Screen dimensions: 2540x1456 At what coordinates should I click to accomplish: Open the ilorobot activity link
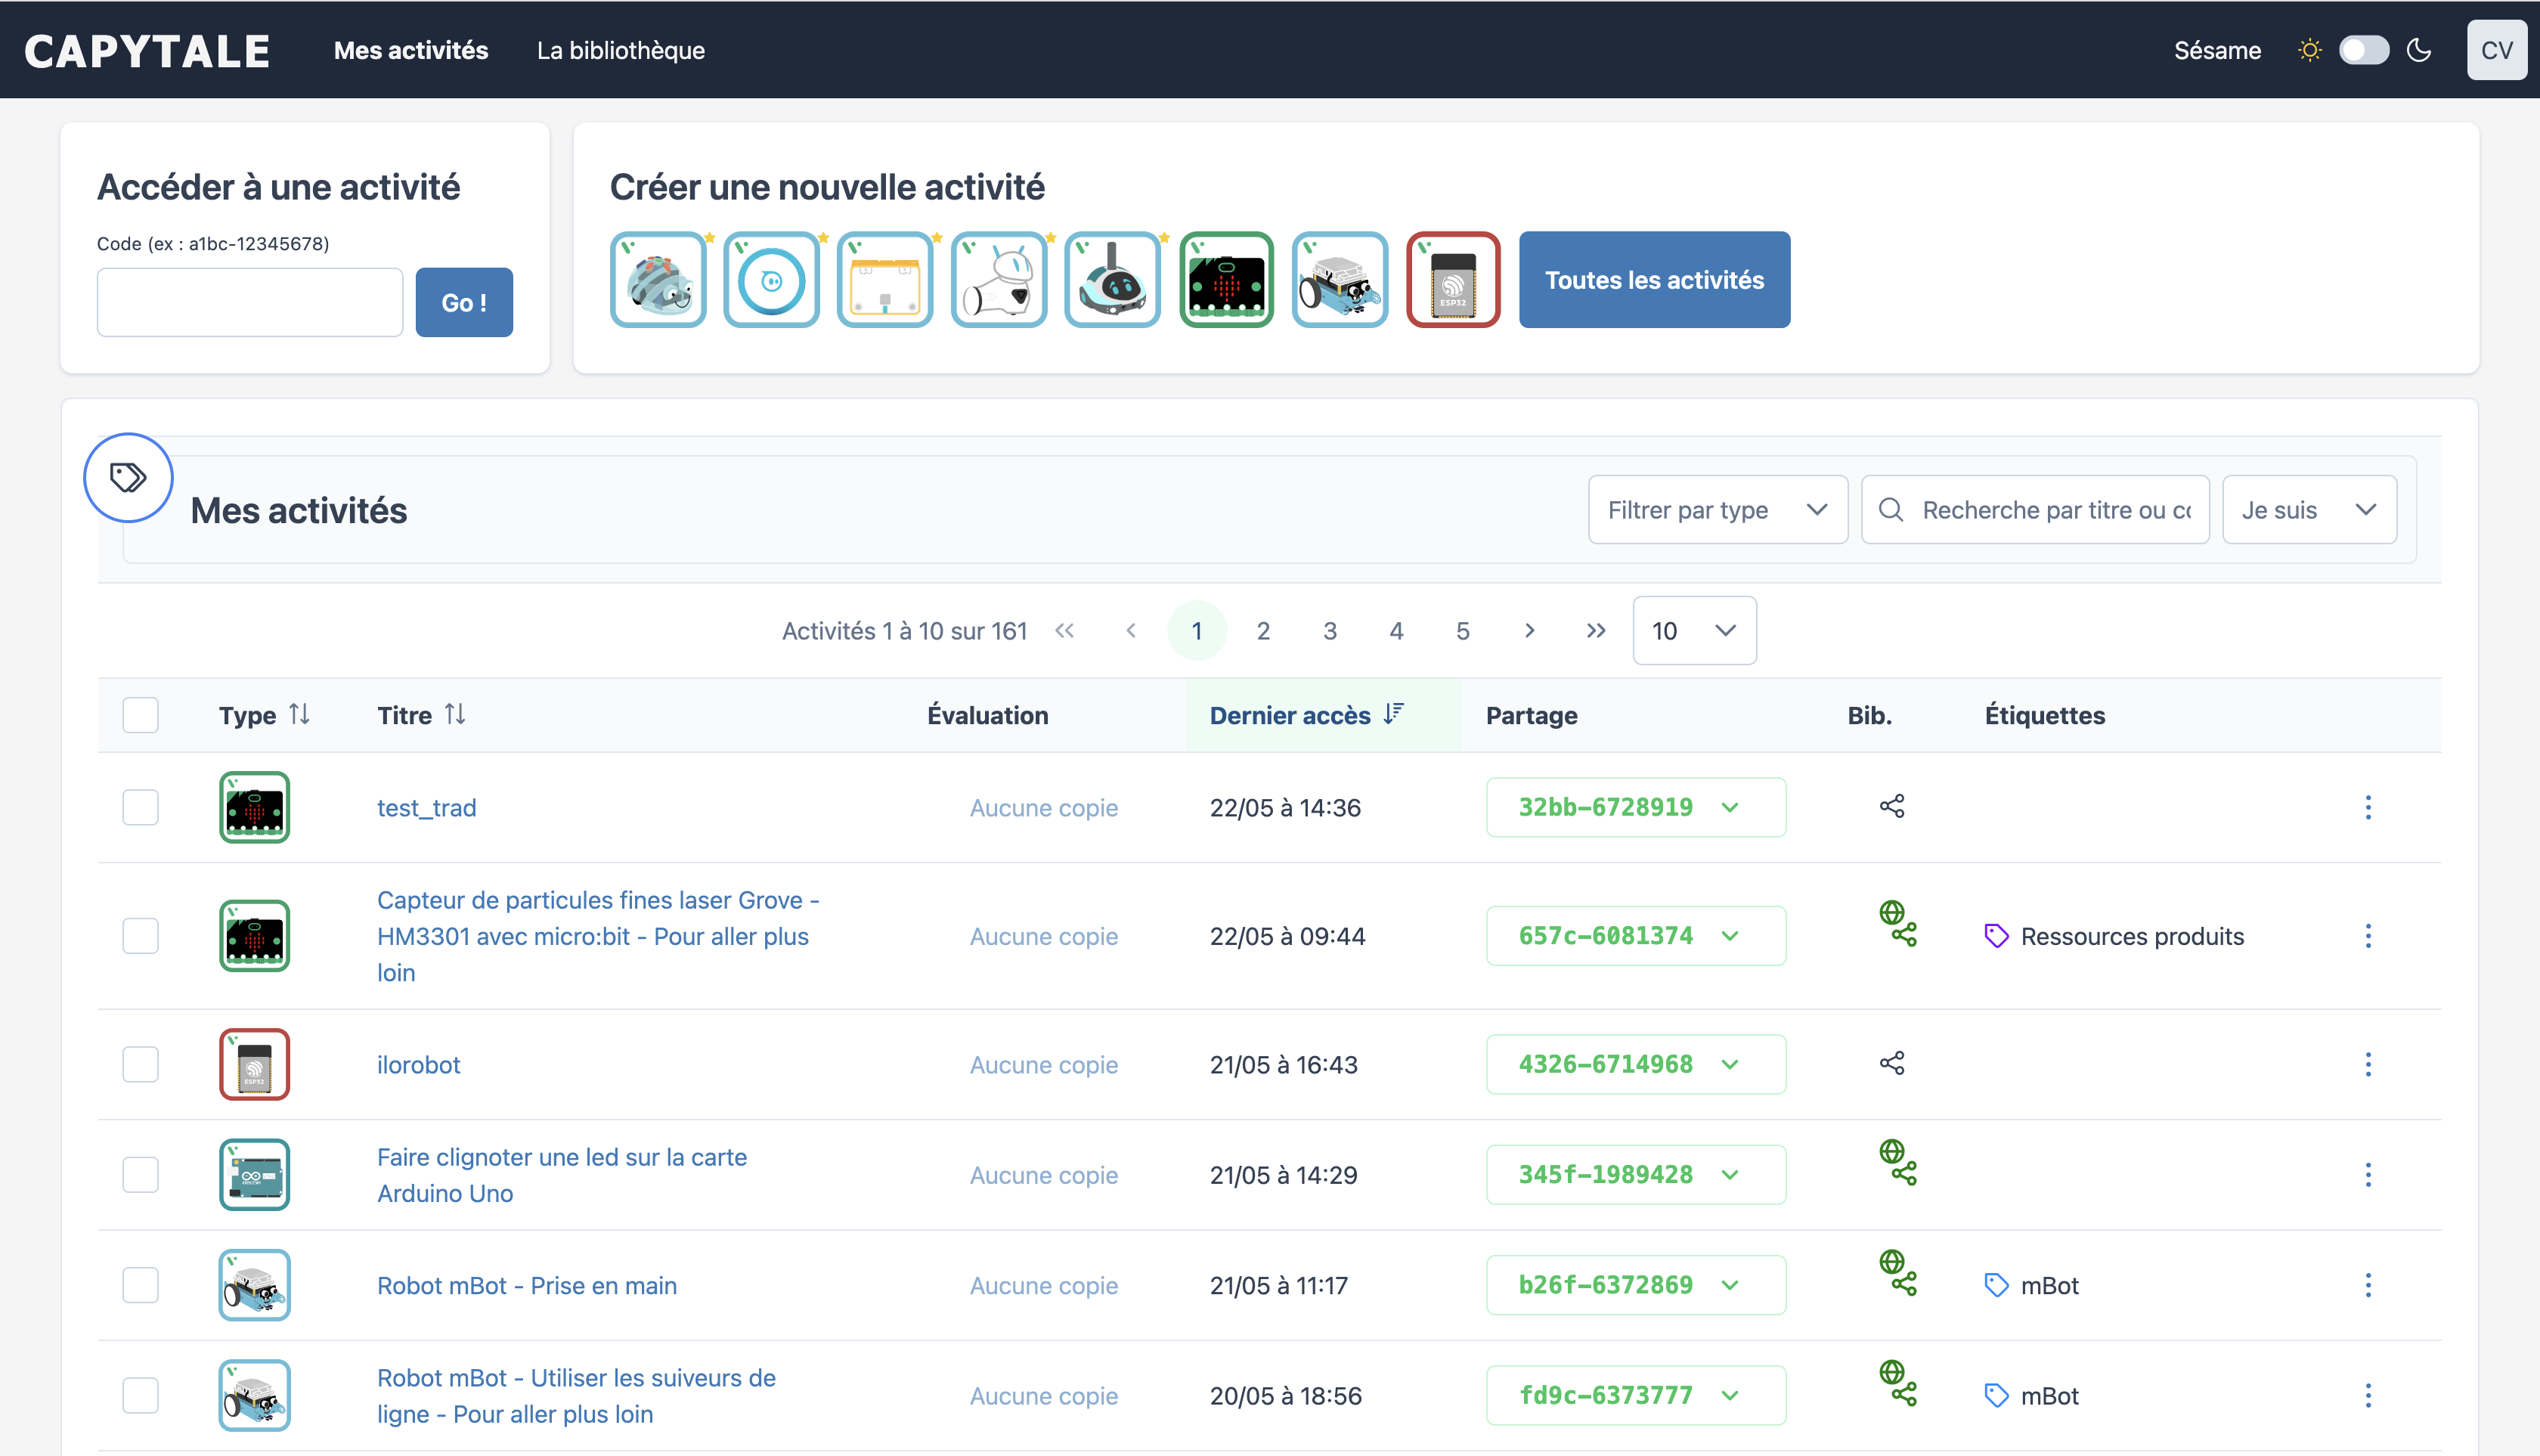(x=418, y=1065)
